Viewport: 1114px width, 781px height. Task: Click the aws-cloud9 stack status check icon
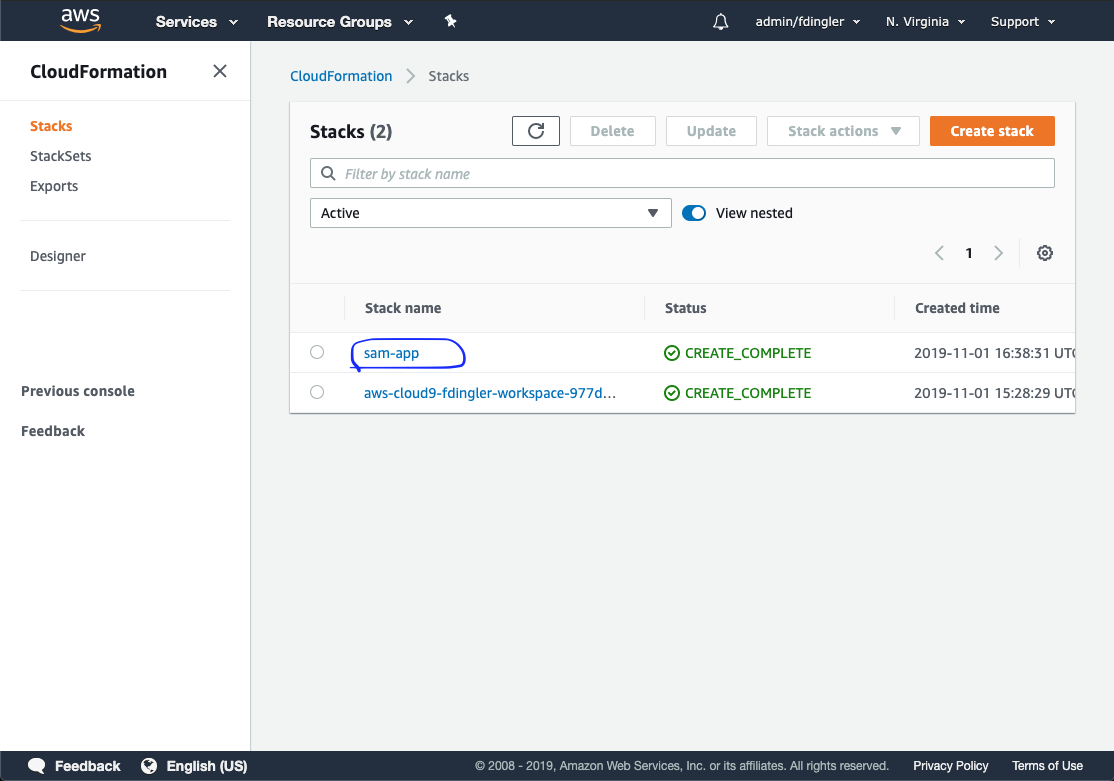[x=671, y=393]
